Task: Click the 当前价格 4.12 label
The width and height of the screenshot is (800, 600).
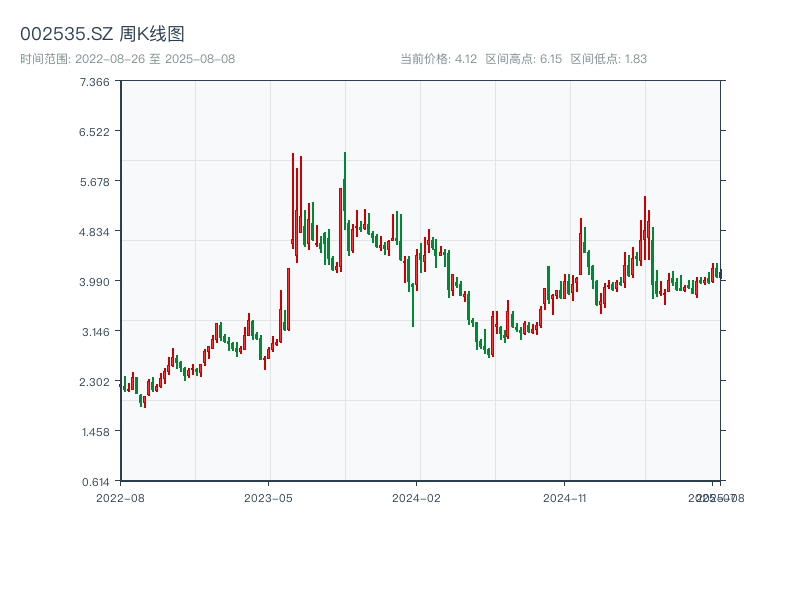Action: click(438, 59)
